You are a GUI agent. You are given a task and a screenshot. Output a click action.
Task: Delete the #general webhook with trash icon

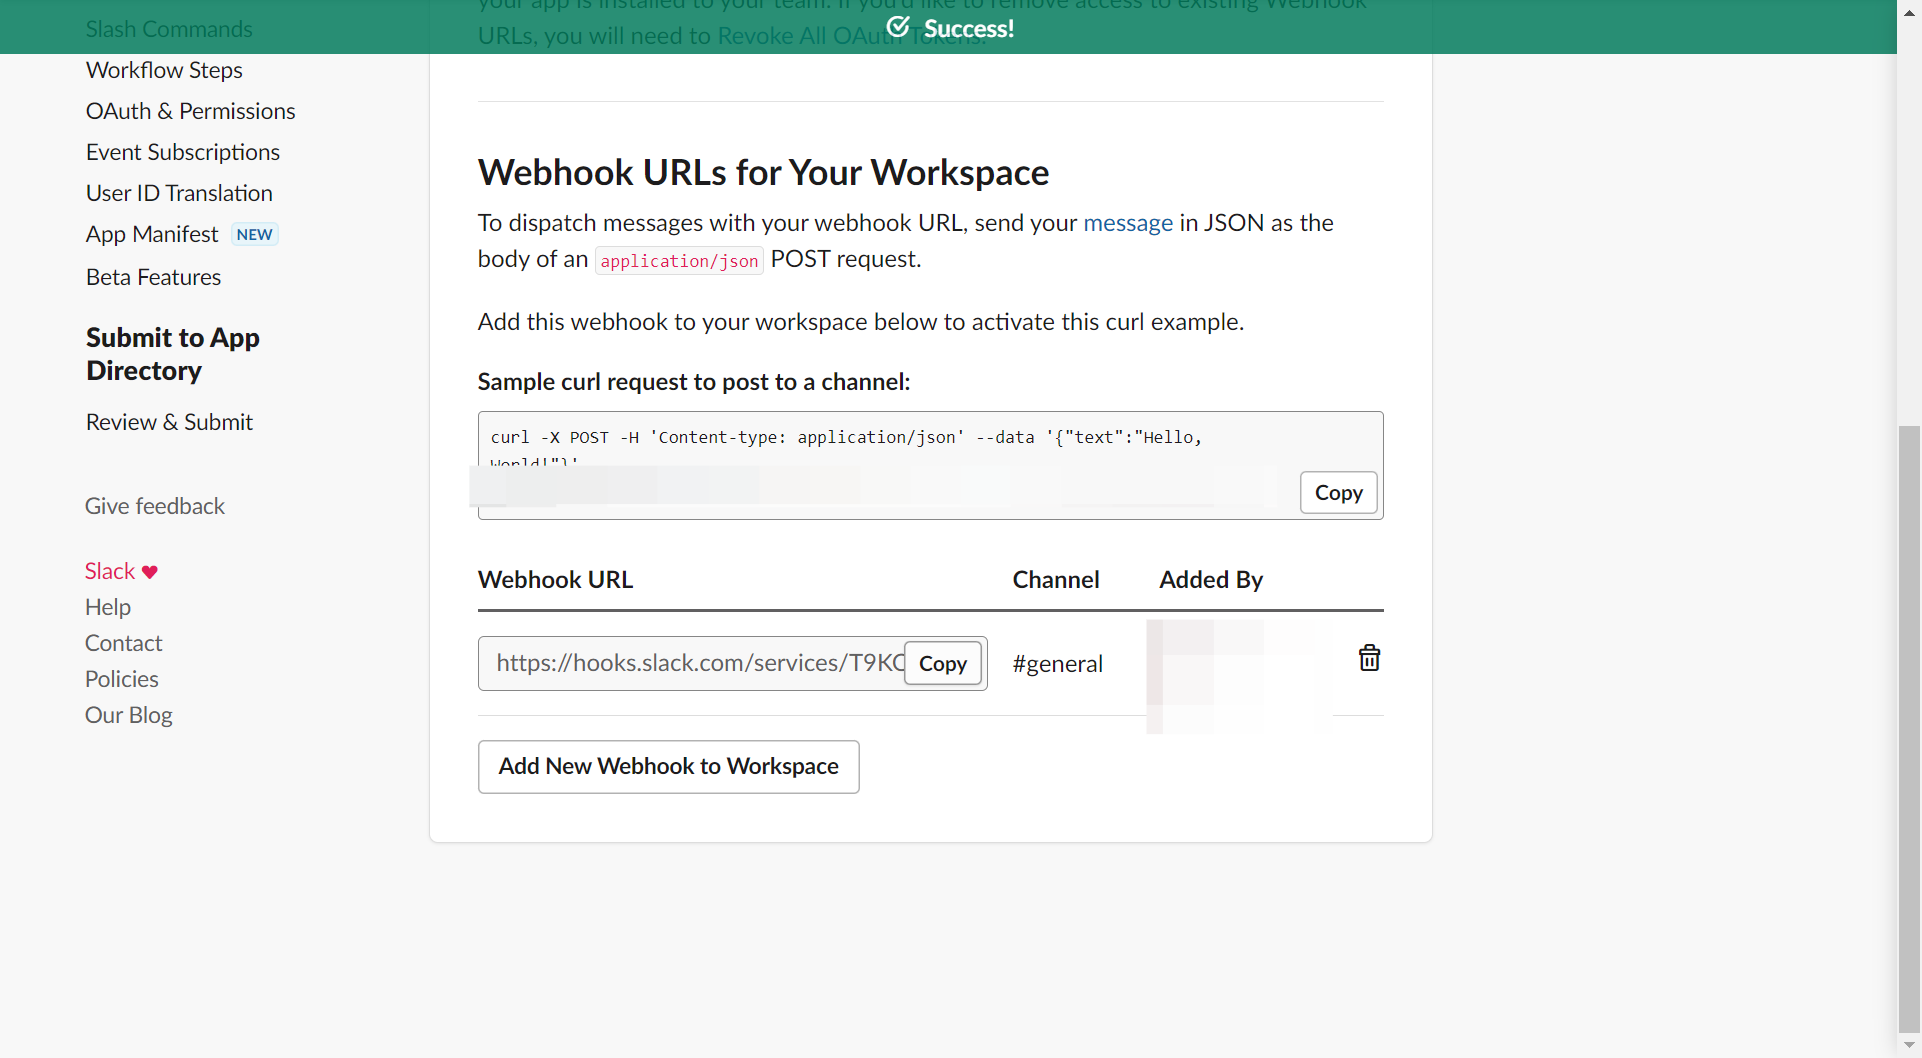(x=1369, y=658)
